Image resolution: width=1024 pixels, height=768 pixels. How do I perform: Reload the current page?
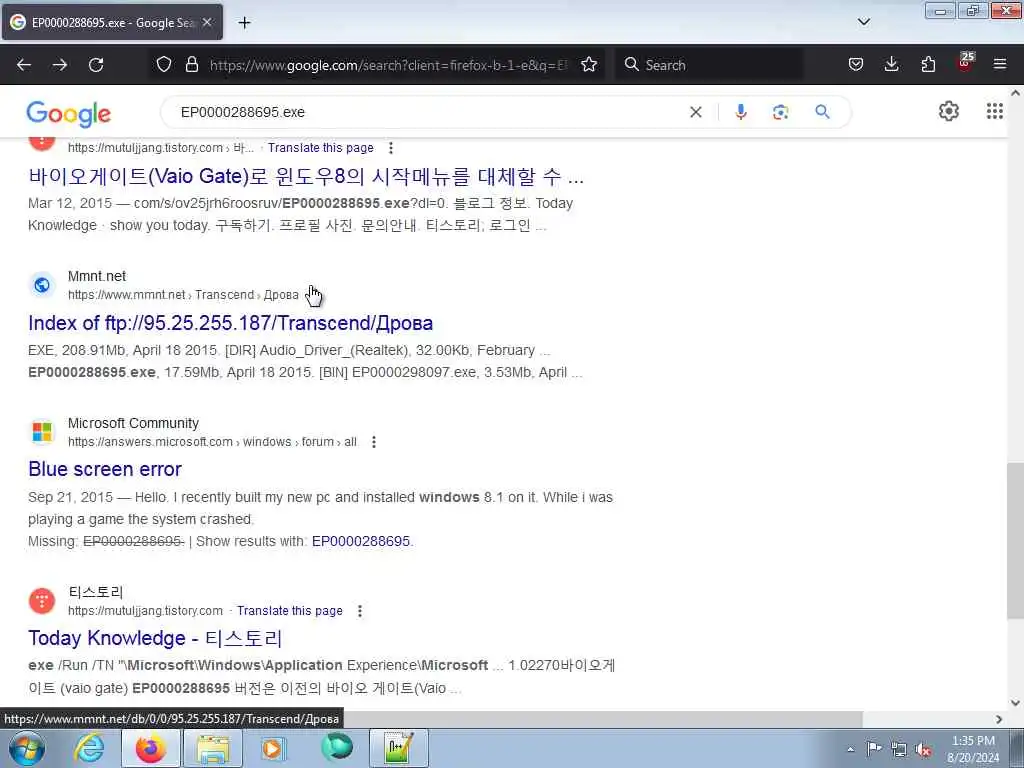[96, 65]
